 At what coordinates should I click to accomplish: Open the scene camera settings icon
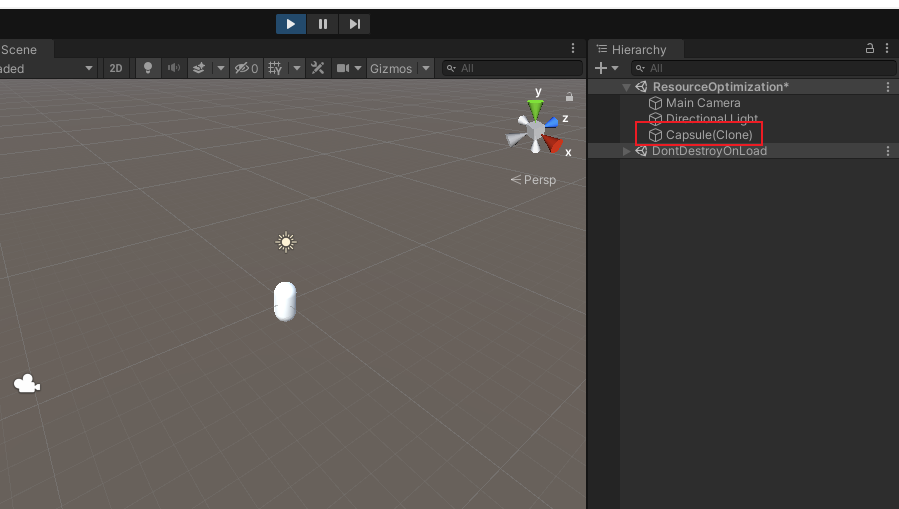pos(343,68)
